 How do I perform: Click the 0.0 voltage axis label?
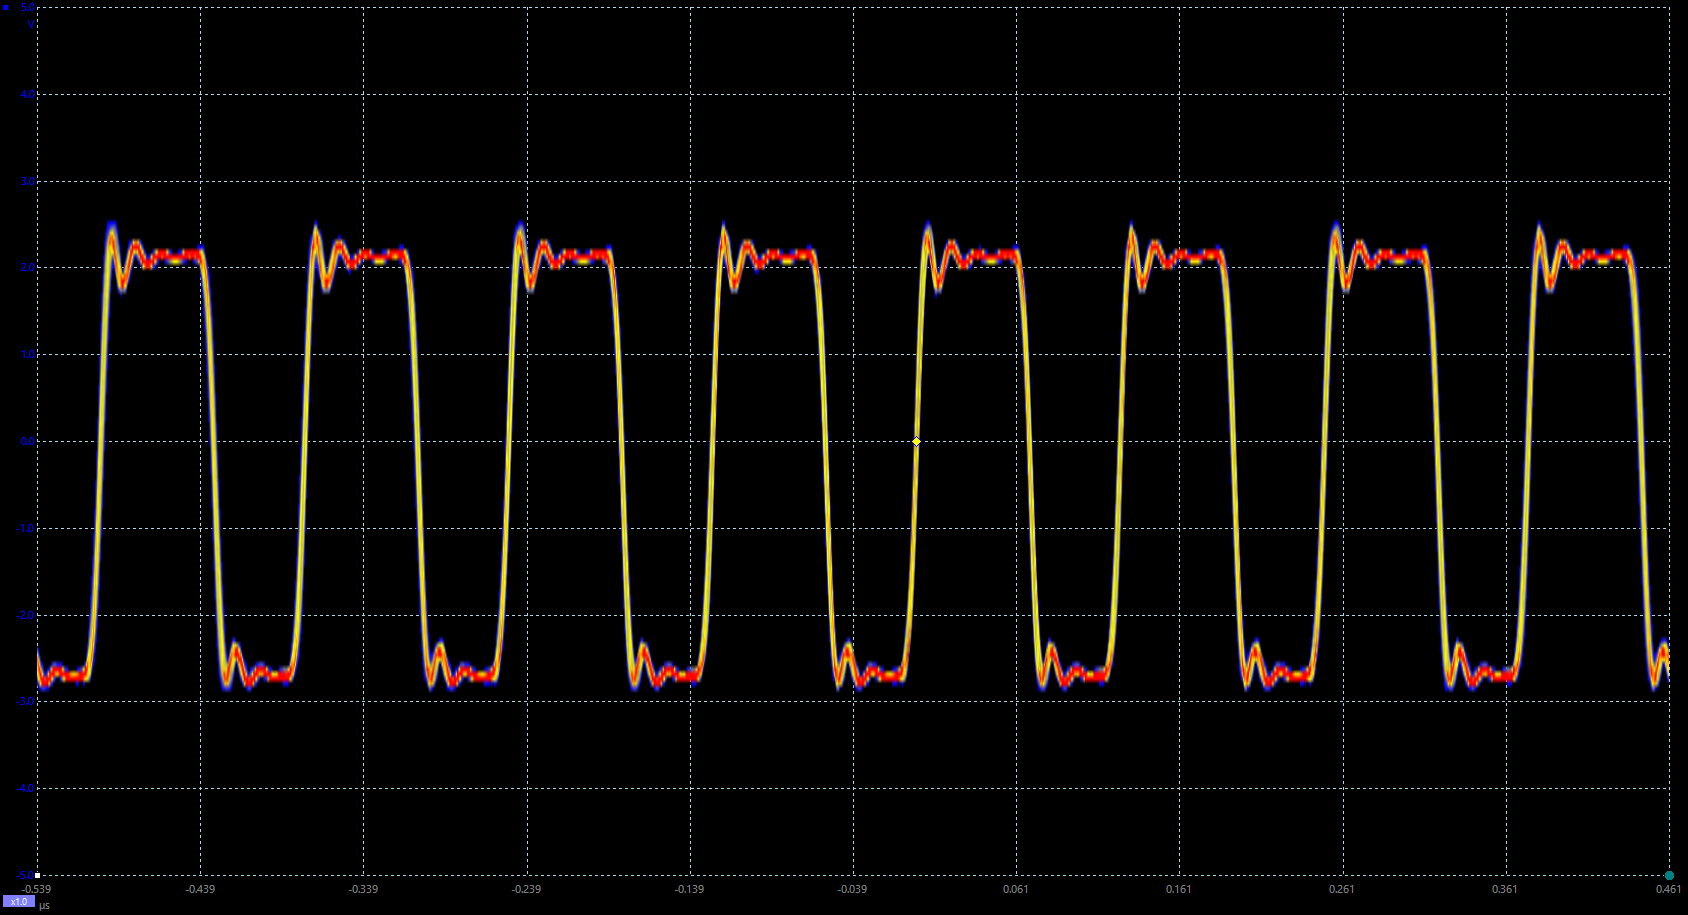click(27, 441)
